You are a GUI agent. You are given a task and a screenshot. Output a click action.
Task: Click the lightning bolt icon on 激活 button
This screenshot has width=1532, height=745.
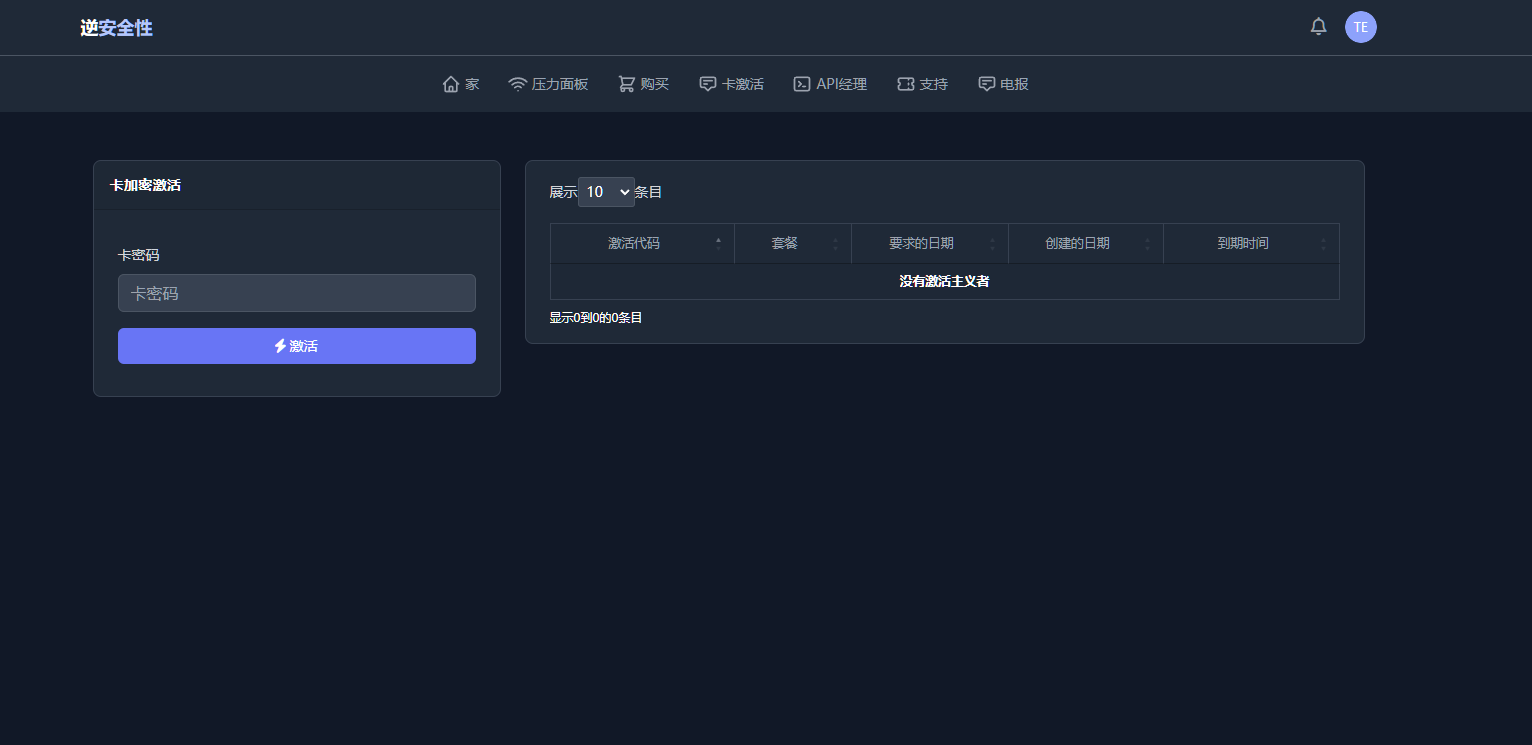[x=281, y=346]
